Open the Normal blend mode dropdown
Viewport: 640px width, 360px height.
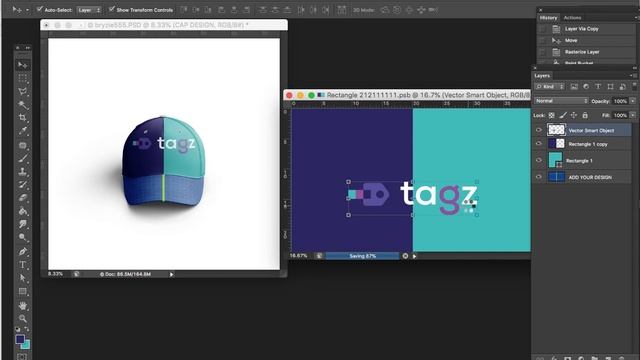561,101
